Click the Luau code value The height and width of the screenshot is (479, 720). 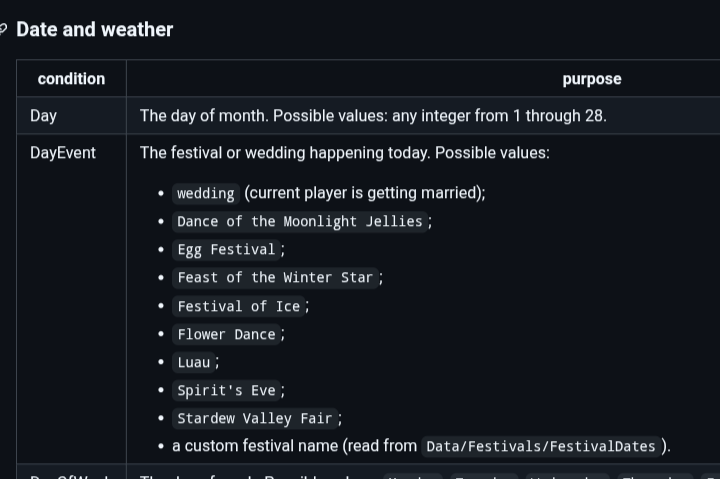(x=193, y=362)
